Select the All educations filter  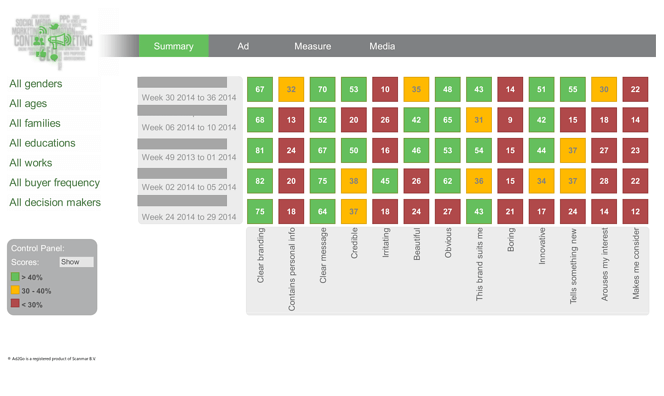click(x=42, y=143)
